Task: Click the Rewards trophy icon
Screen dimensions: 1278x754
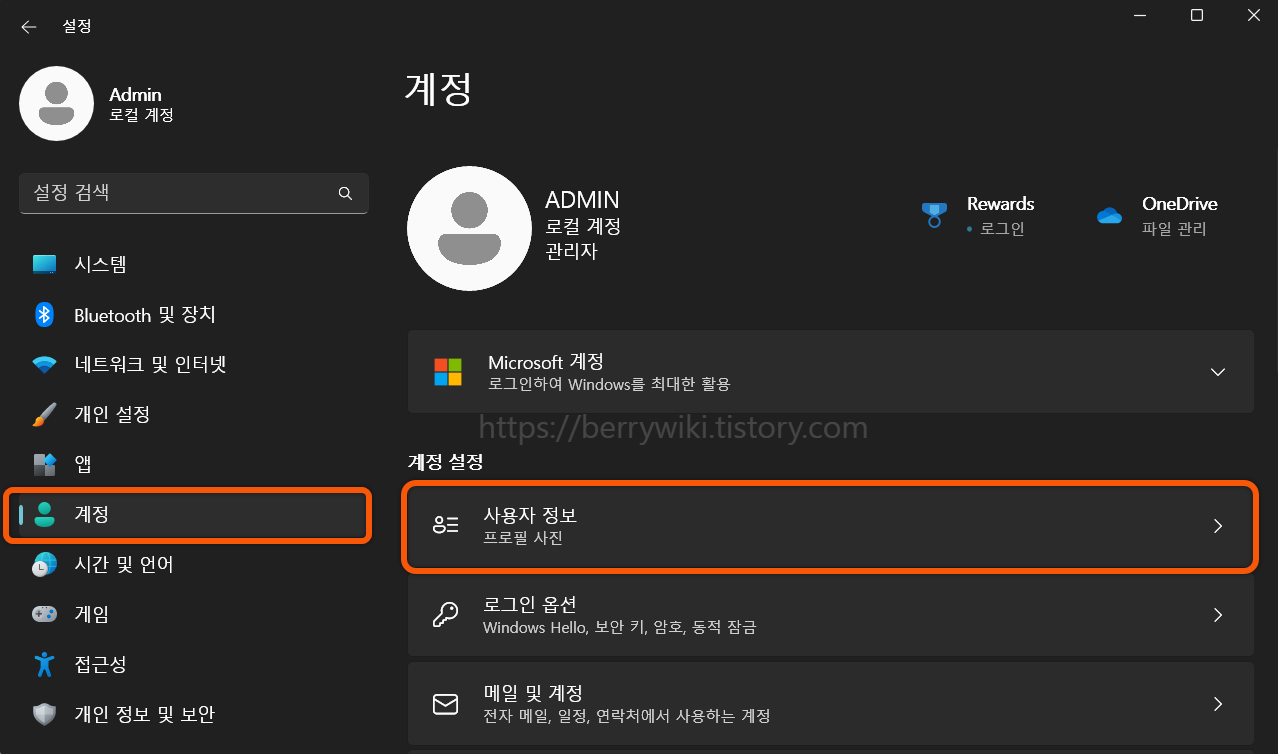Action: [x=933, y=213]
